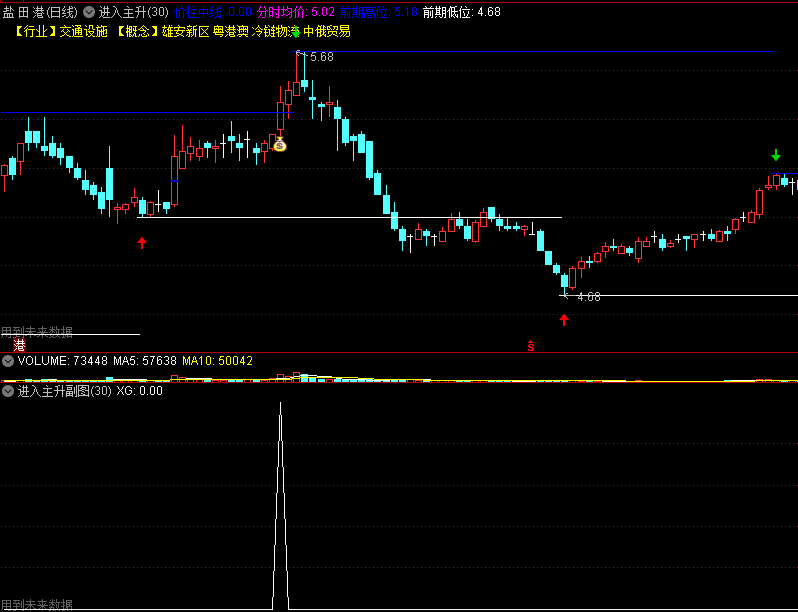This screenshot has height=612, width=798.
Task: Open the 进入主升副图 indicator dropdown arrow
Action: [x=8, y=391]
